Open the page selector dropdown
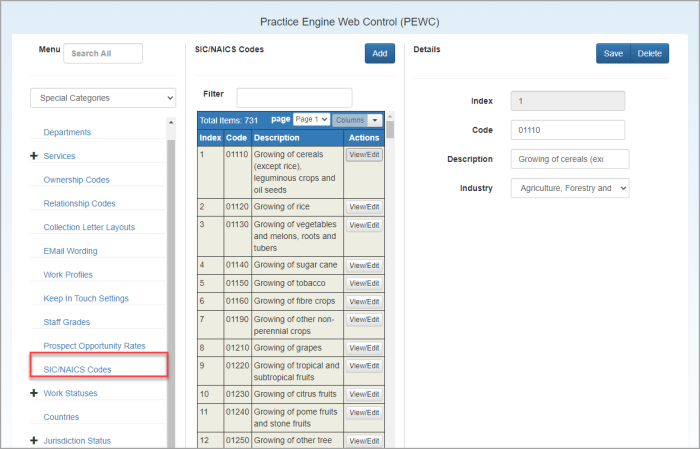The width and height of the screenshot is (700, 449). [311, 119]
